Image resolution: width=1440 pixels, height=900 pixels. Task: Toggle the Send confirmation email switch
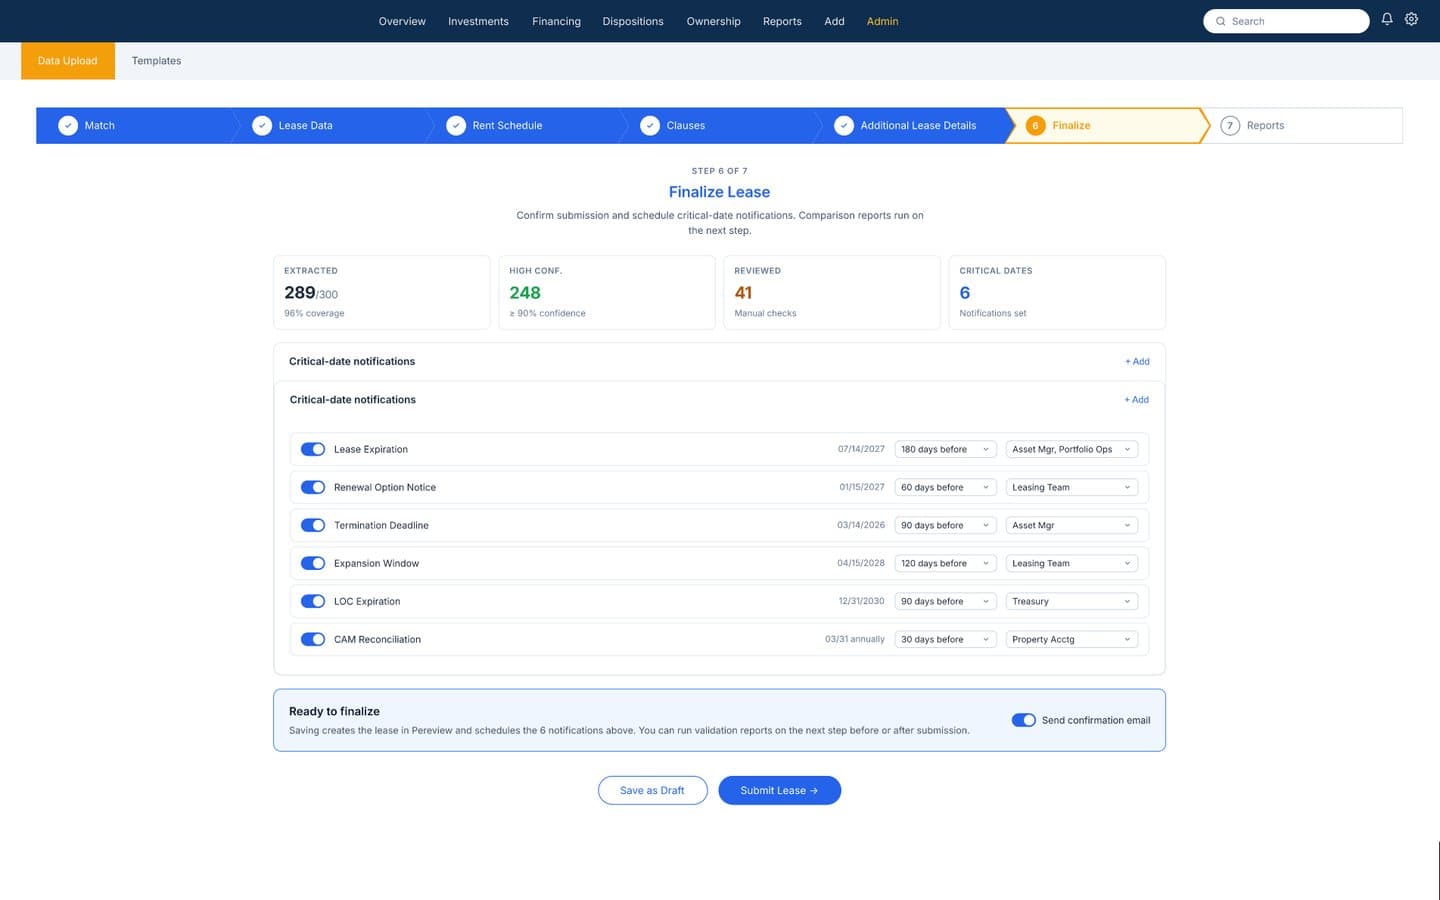click(1023, 720)
